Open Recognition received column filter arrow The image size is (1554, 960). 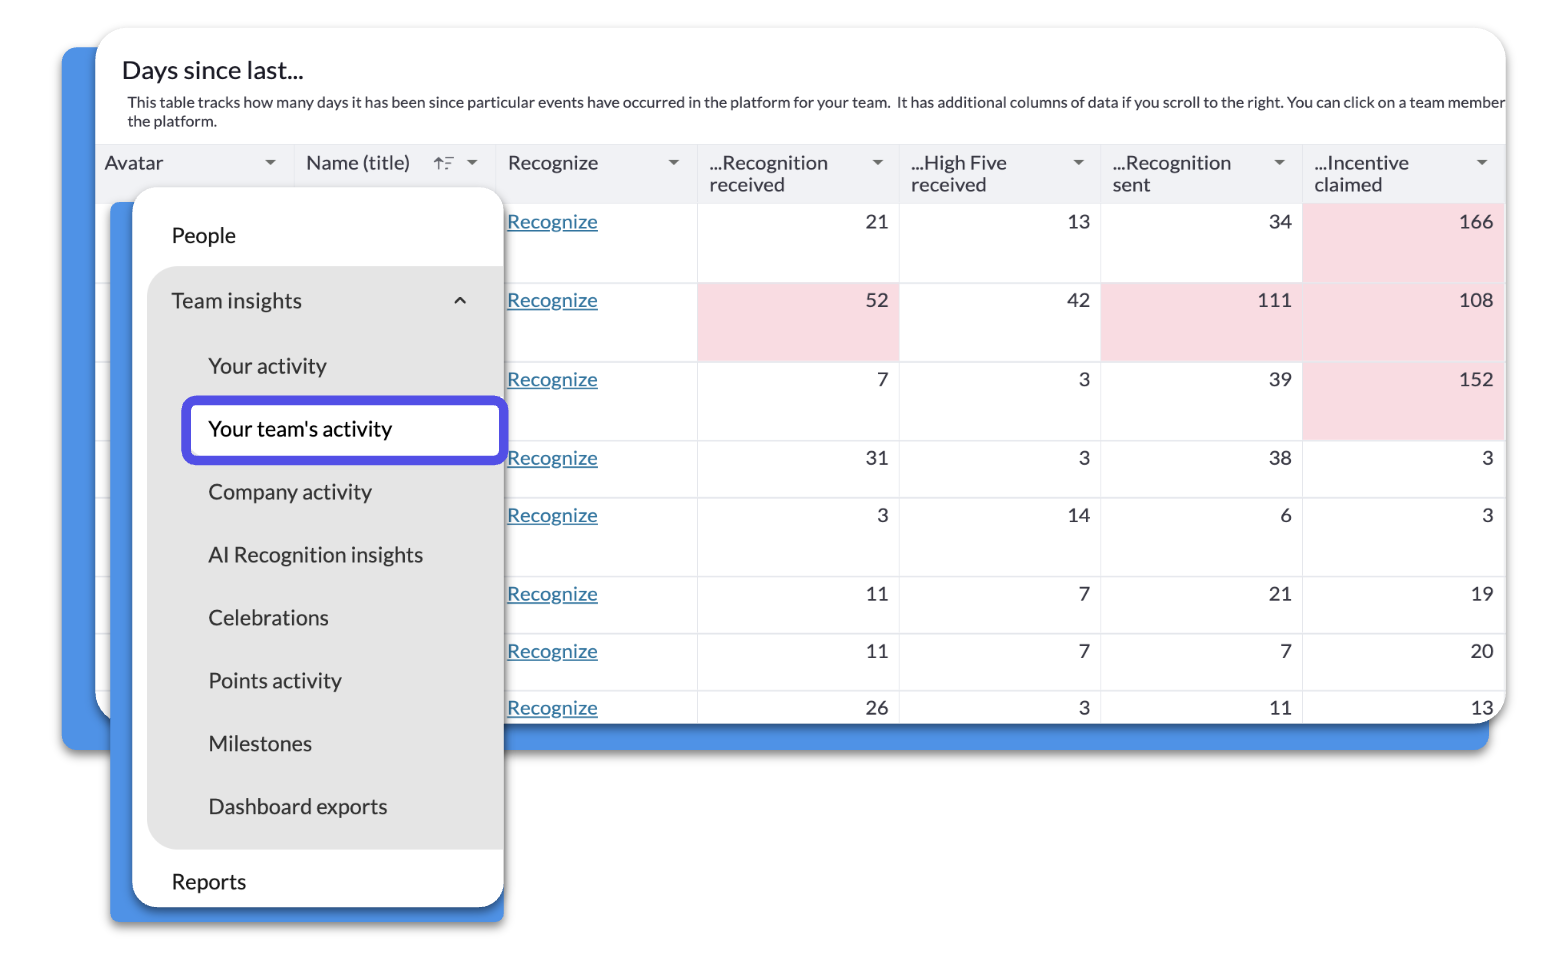[x=878, y=163]
